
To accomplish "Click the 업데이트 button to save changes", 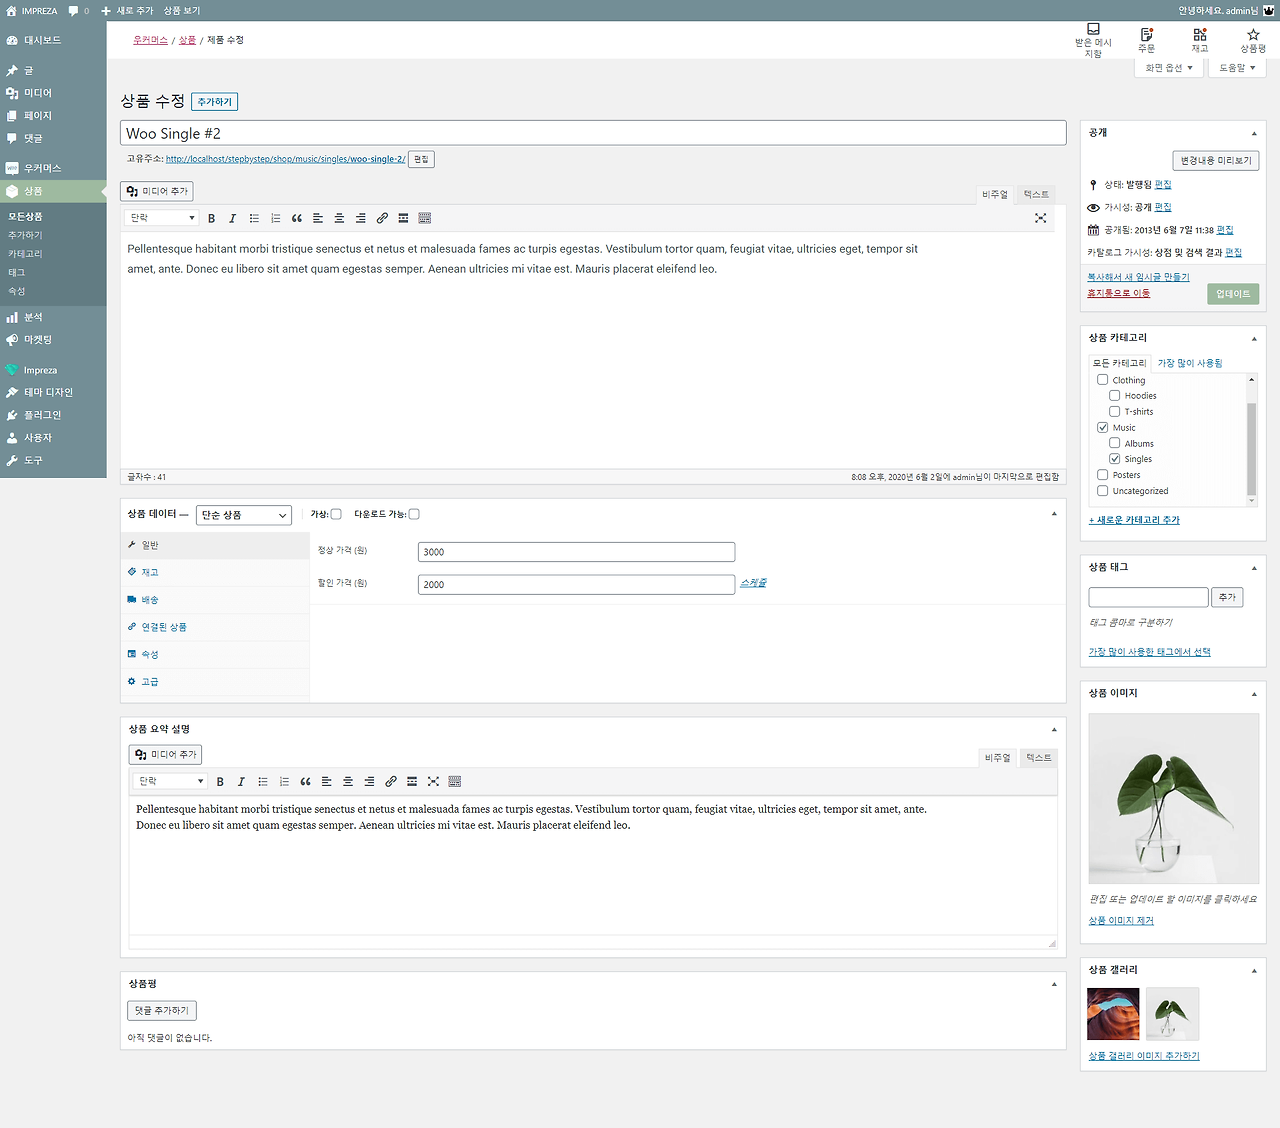I will pyautogui.click(x=1232, y=293).
